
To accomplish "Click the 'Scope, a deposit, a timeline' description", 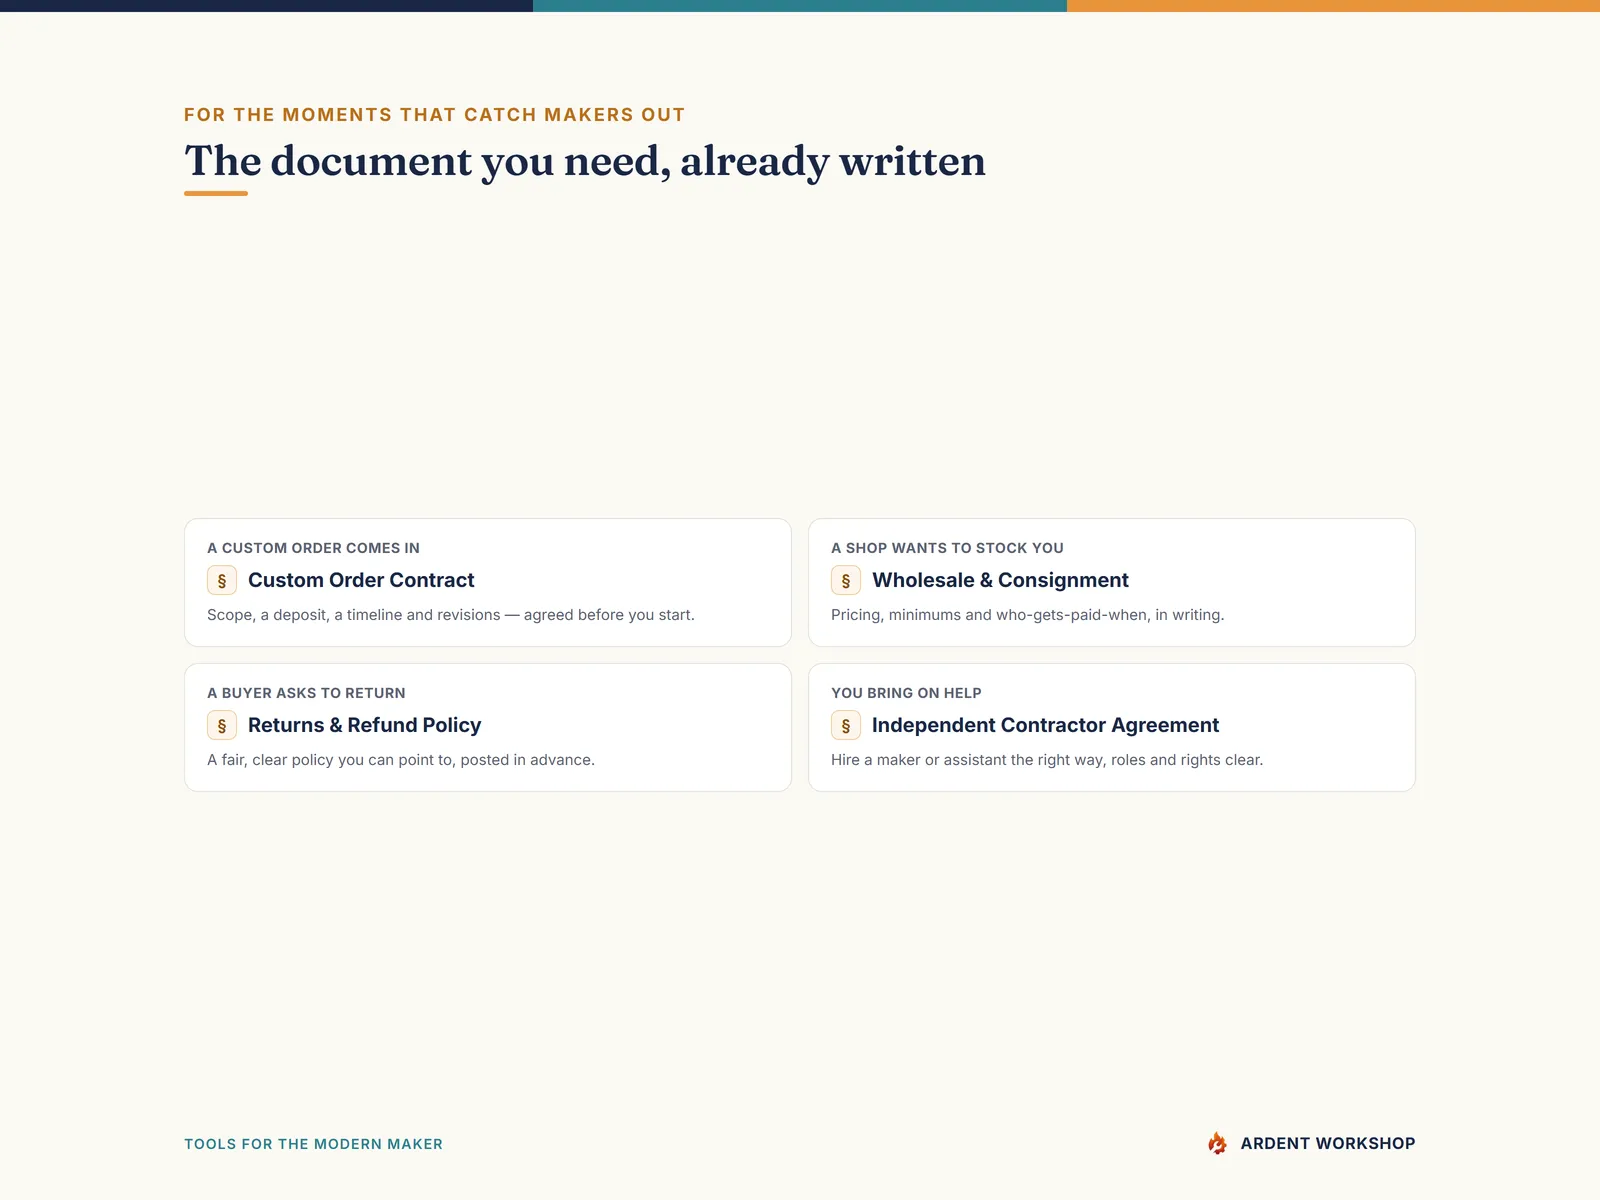I will coord(451,615).
